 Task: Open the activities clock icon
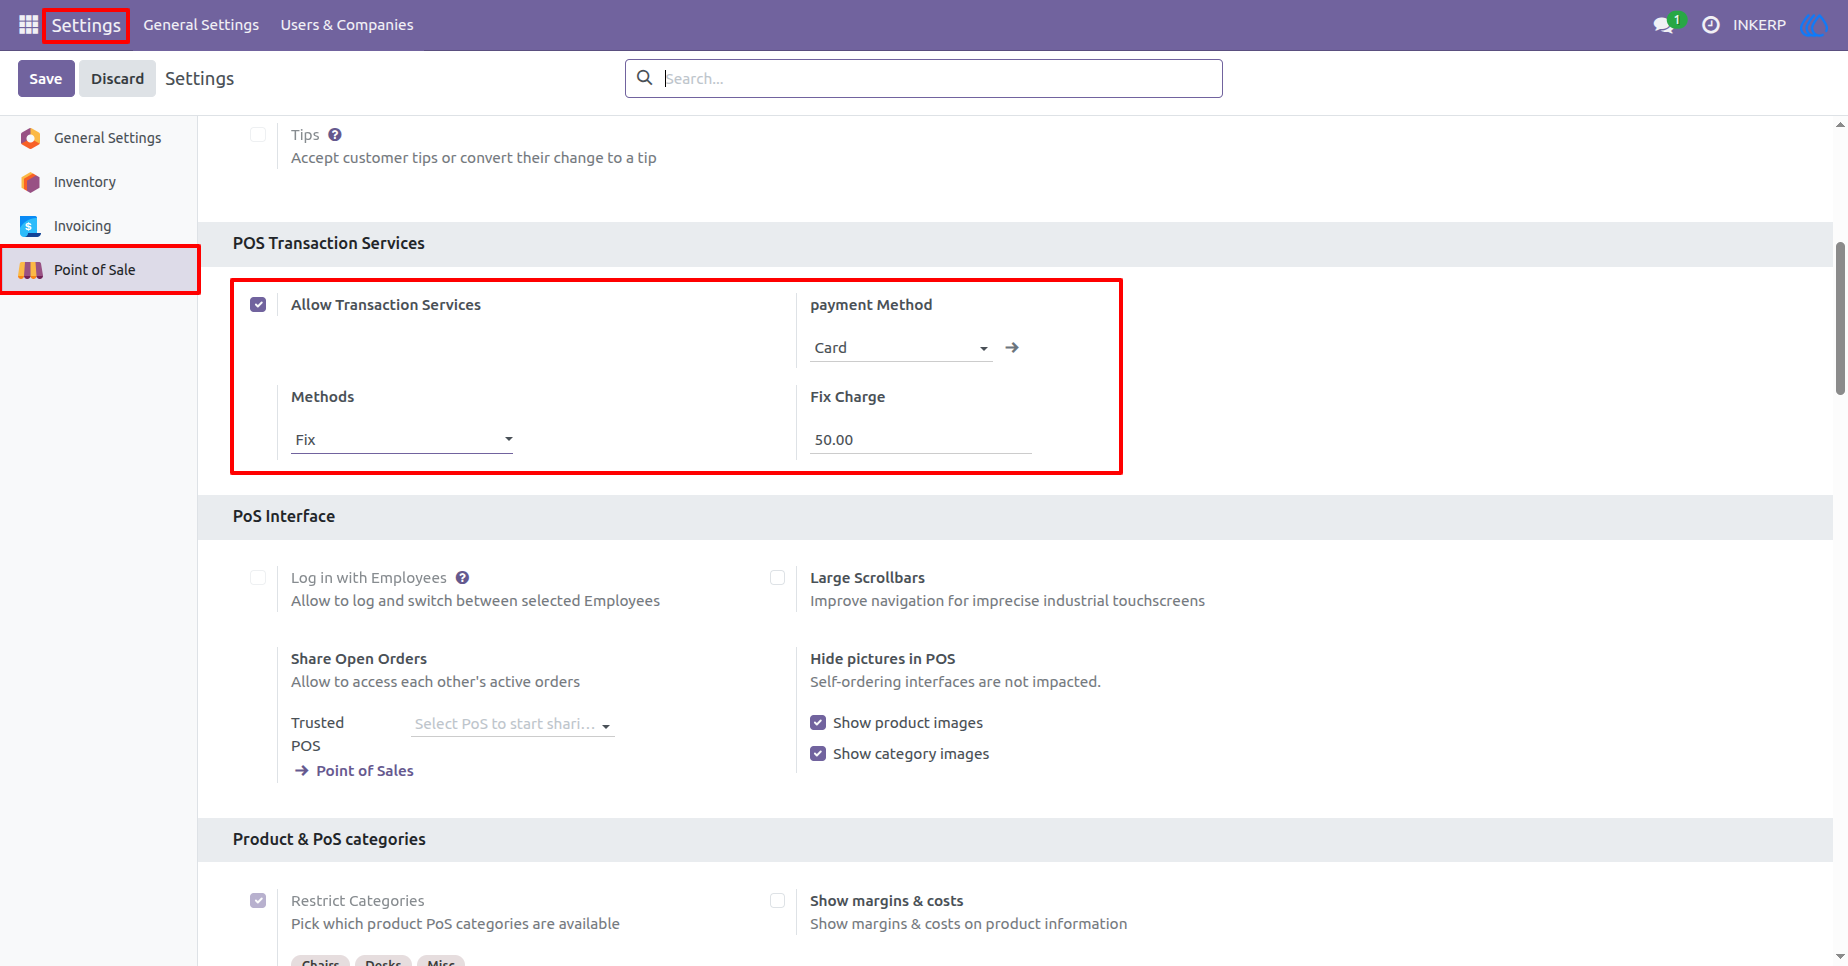1711,25
